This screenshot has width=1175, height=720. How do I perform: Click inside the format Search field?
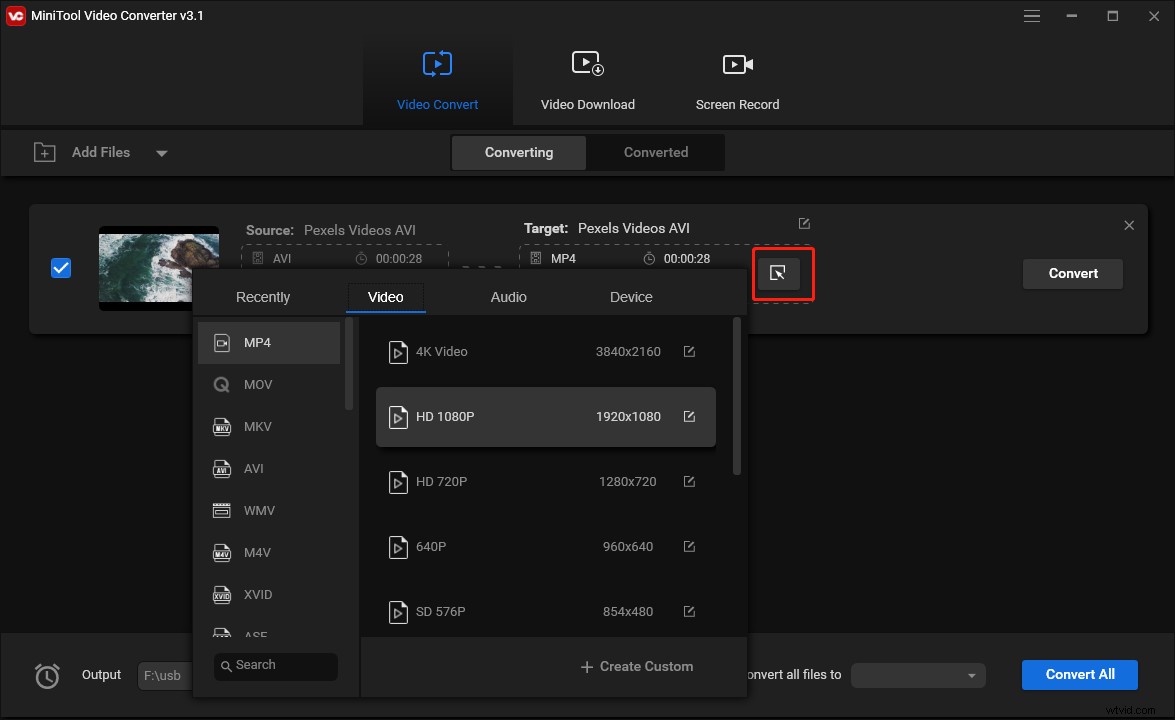[275, 666]
